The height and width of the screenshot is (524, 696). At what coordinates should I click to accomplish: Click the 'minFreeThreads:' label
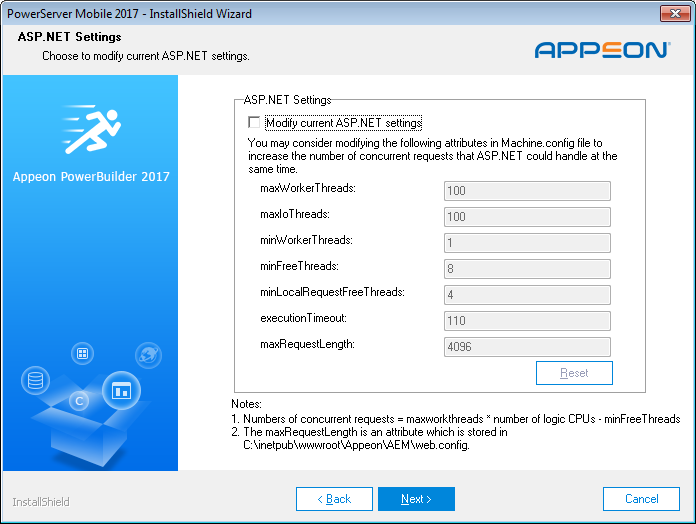coord(300,266)
